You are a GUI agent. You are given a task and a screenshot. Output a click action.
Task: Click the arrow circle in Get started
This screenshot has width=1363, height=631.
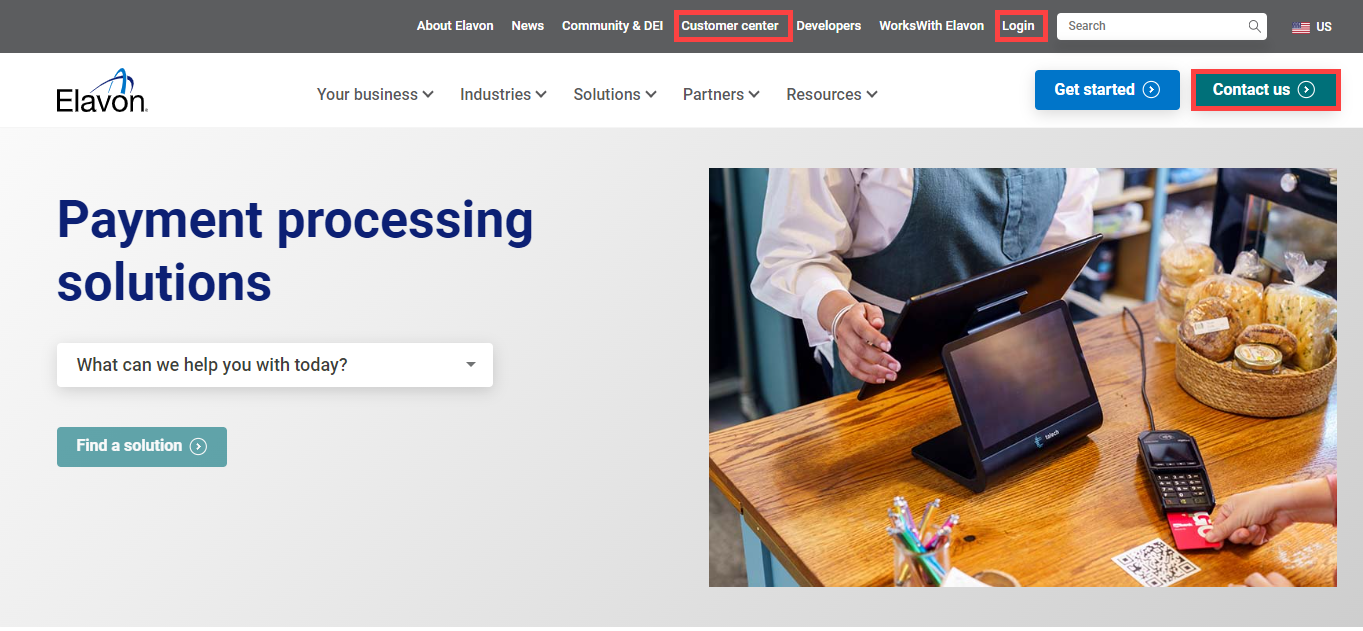click(x=1151, y=90)
